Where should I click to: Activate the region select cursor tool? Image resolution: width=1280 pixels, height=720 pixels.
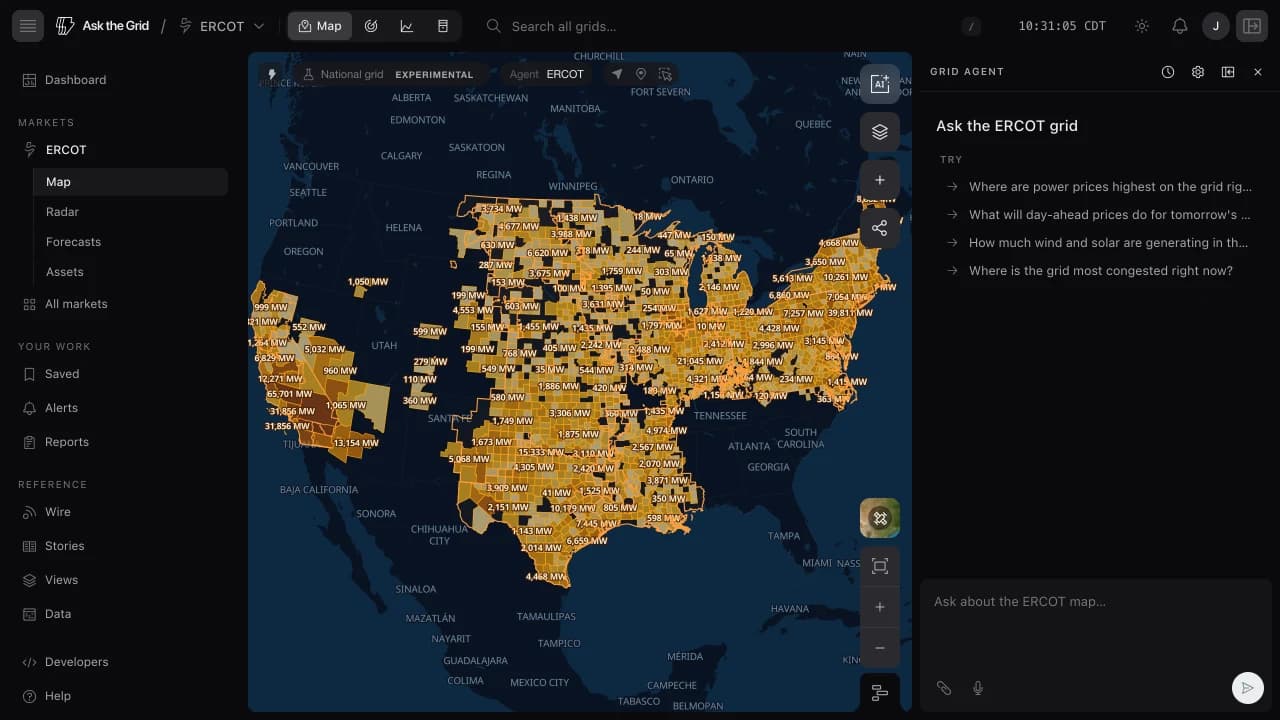665,74
